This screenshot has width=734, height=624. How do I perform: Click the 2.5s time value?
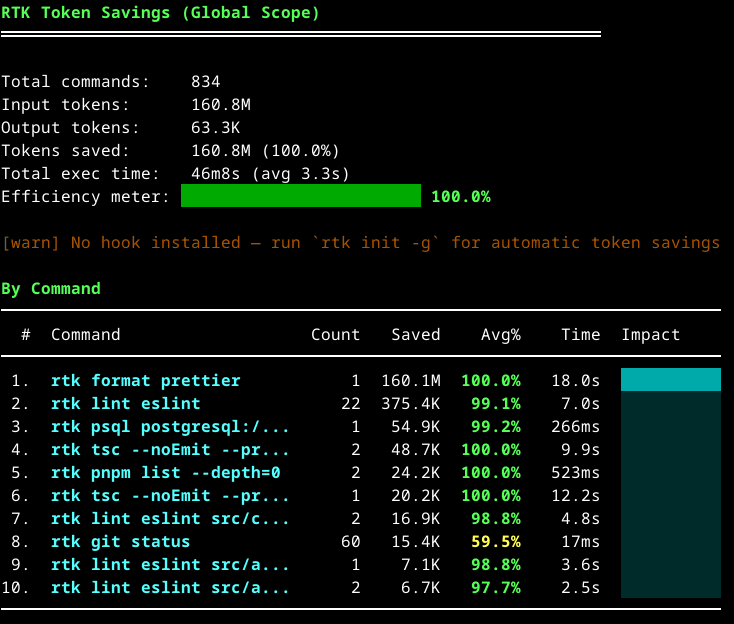581,587
